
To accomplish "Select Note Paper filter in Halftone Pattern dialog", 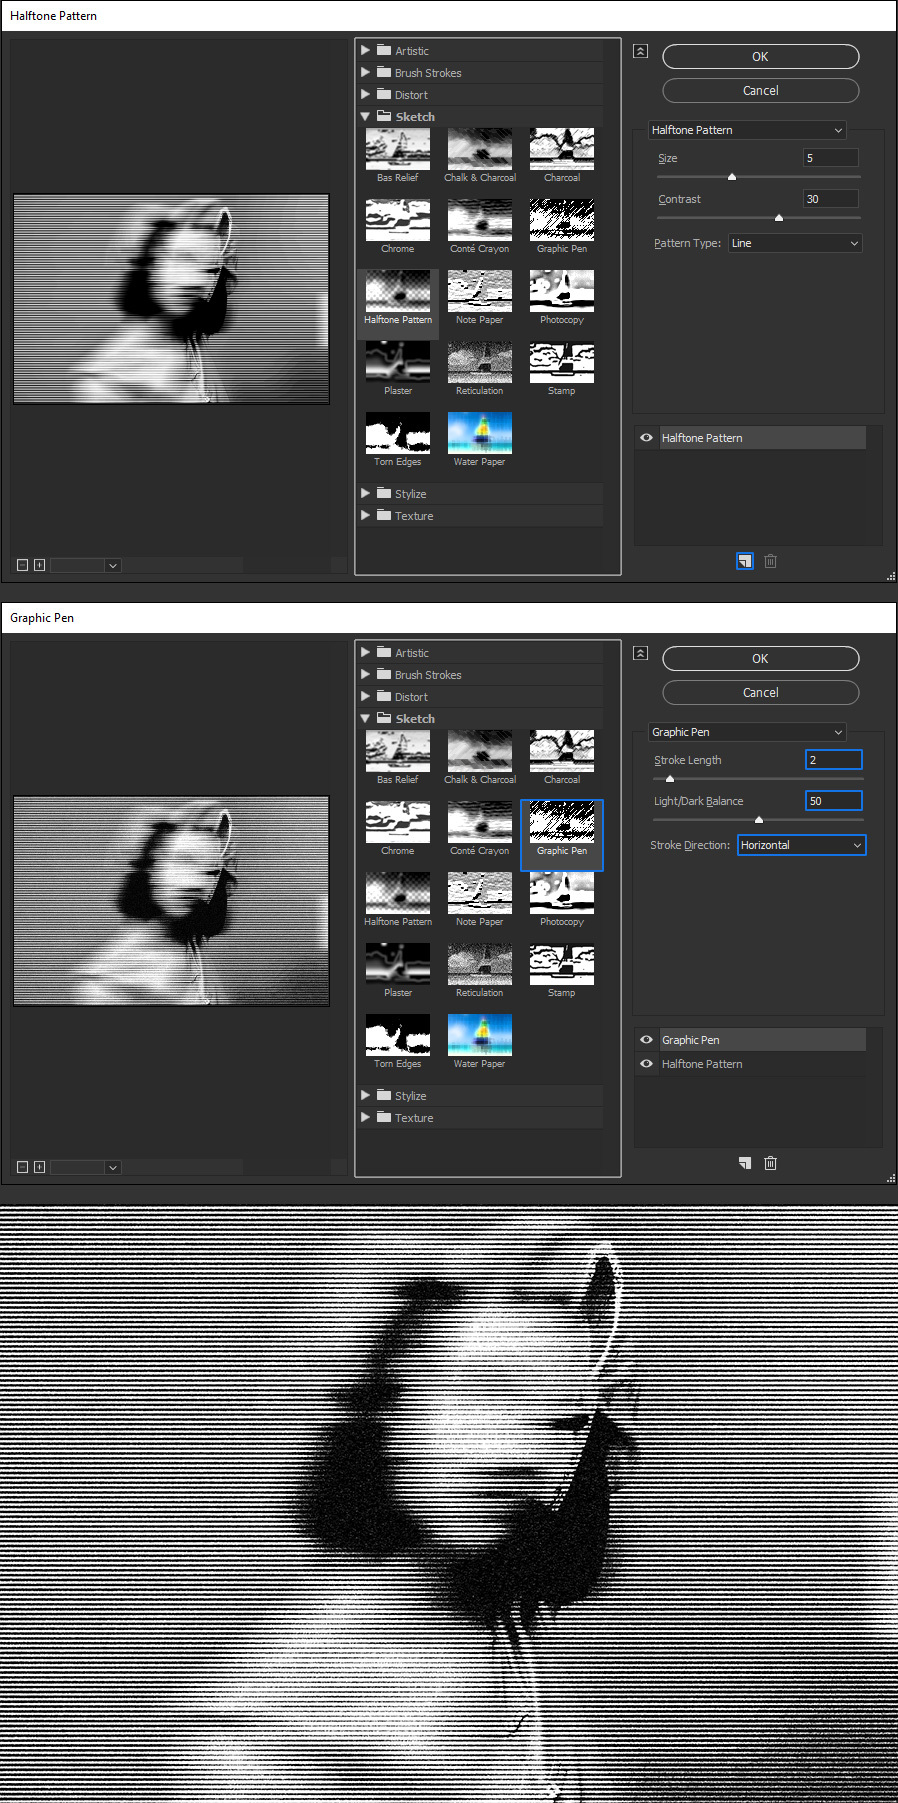I will [480, 291].
